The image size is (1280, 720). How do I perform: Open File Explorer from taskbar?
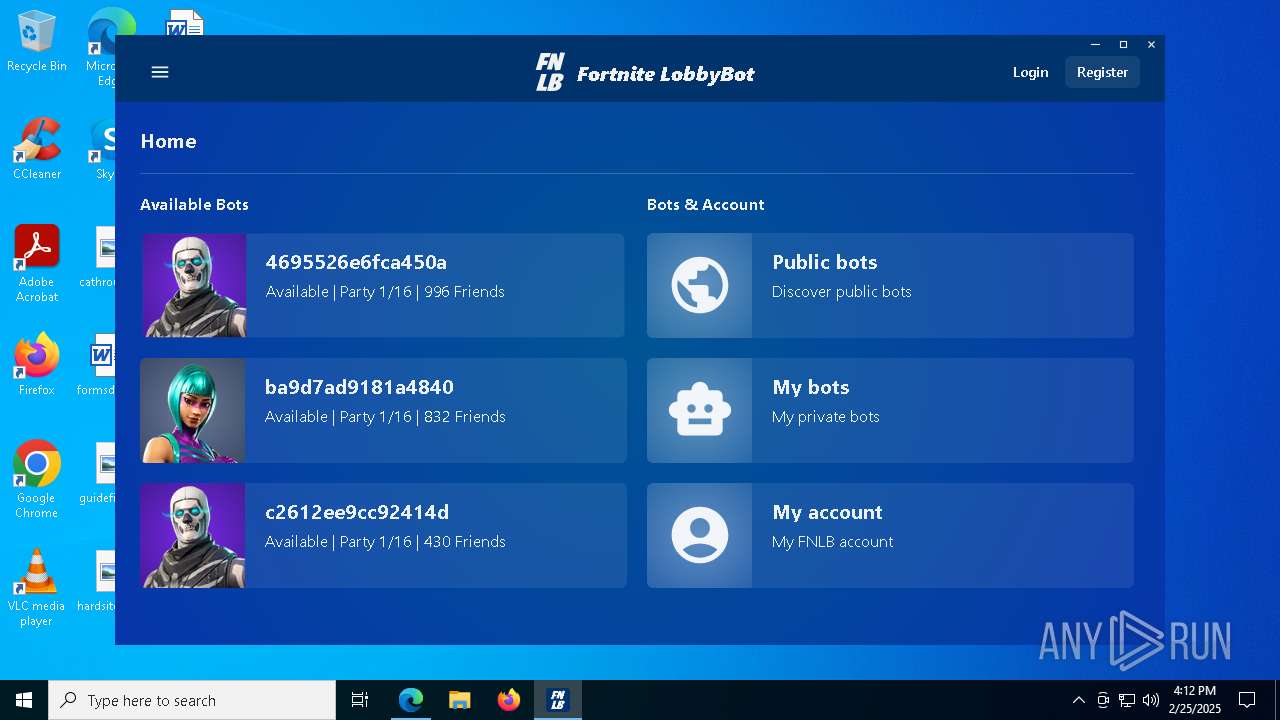459,700
